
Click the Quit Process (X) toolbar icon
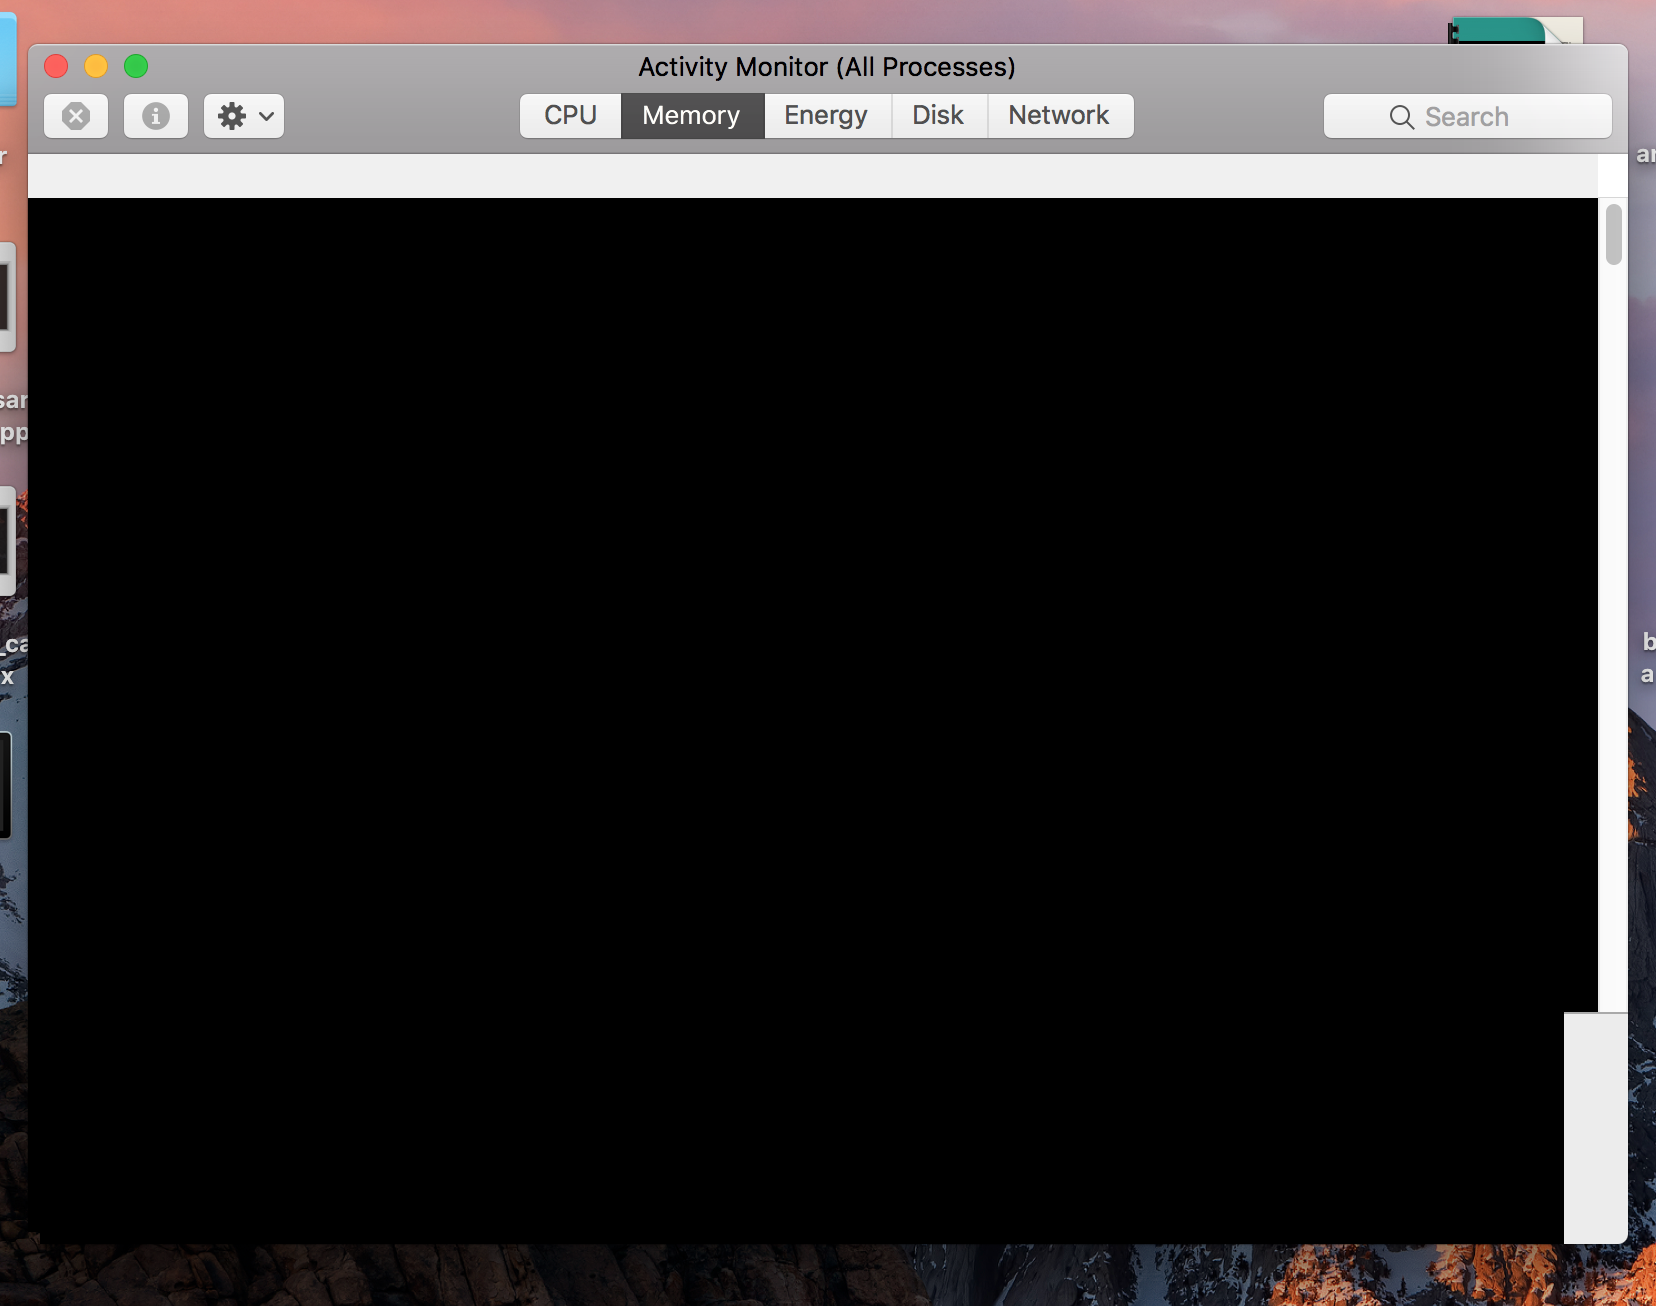76,116
